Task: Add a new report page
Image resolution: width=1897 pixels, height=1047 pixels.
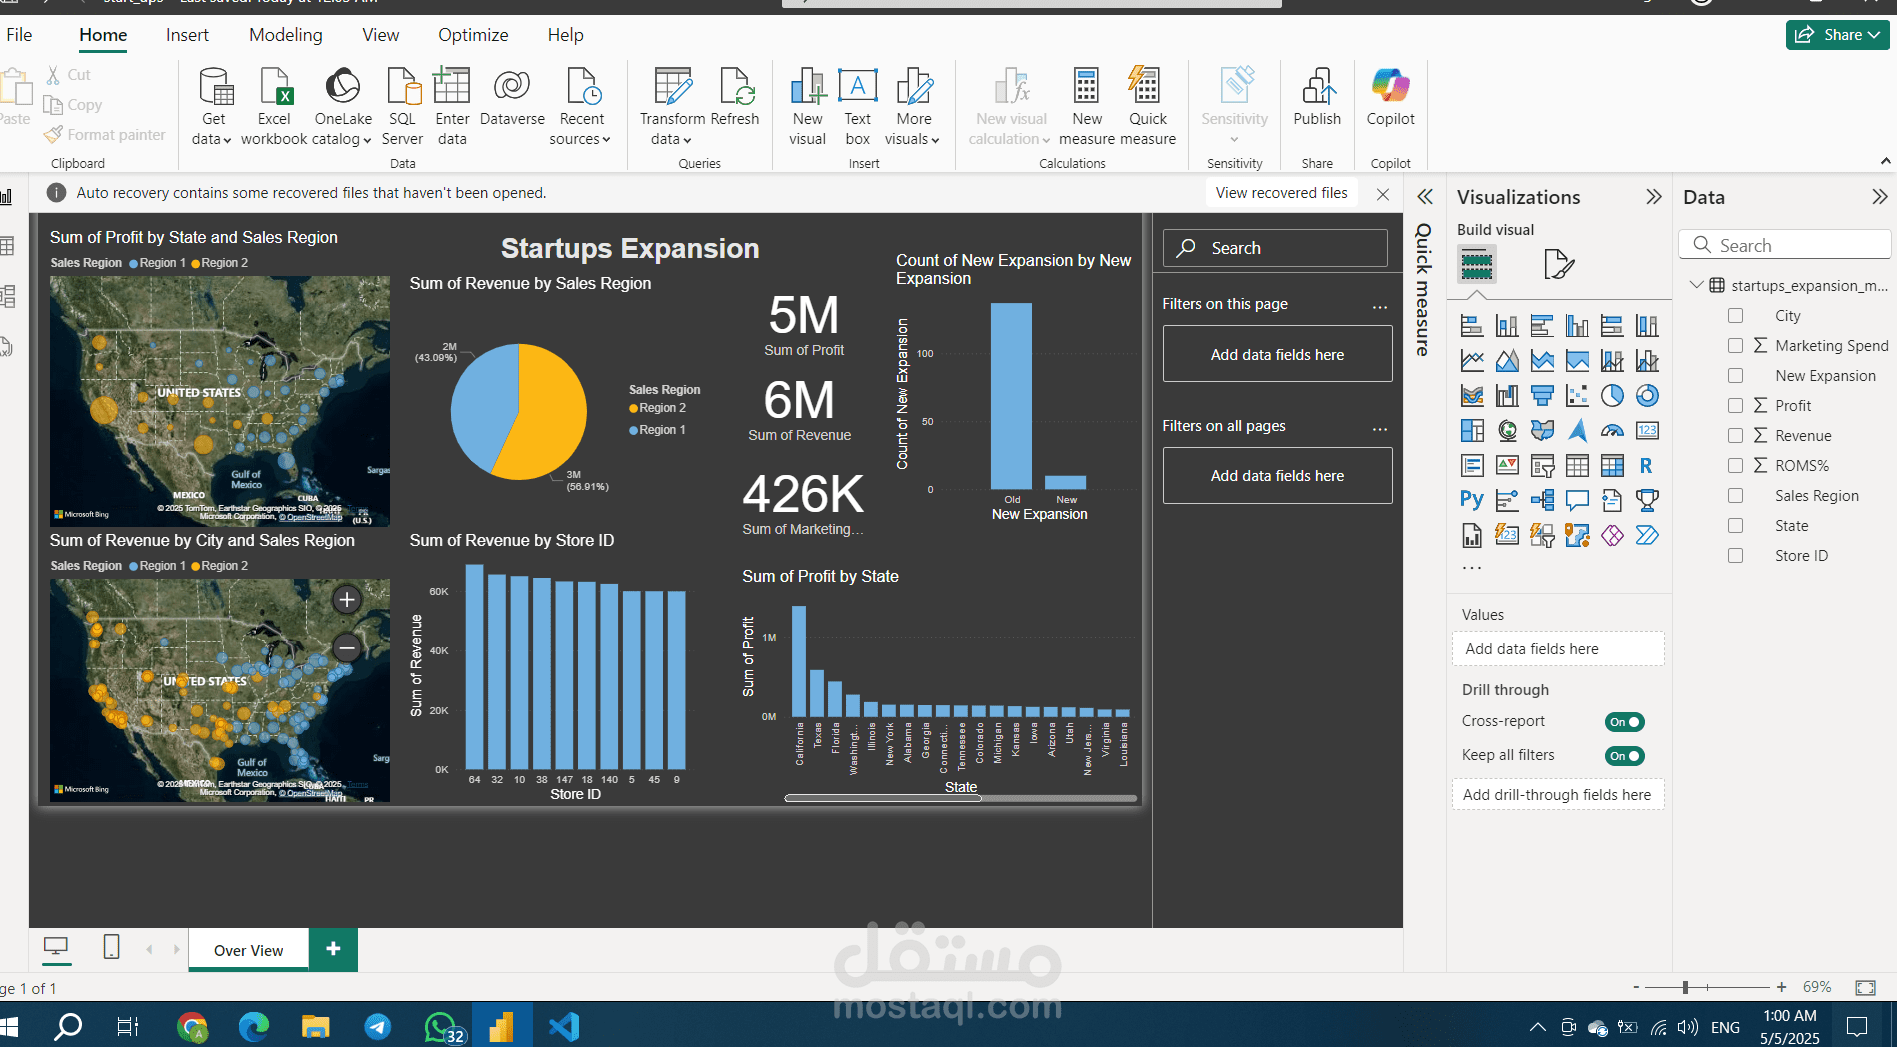Action: pyautogui.click(x=333, y=949)
